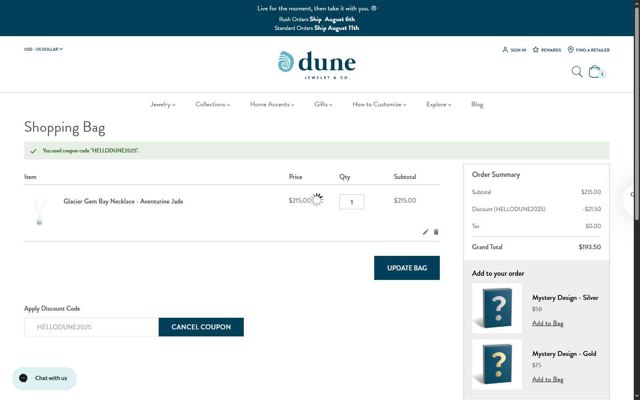This screenshot has height=400, width=640.
Task: Click the Find a Retailer pin icon
Action: pos(571,49)
